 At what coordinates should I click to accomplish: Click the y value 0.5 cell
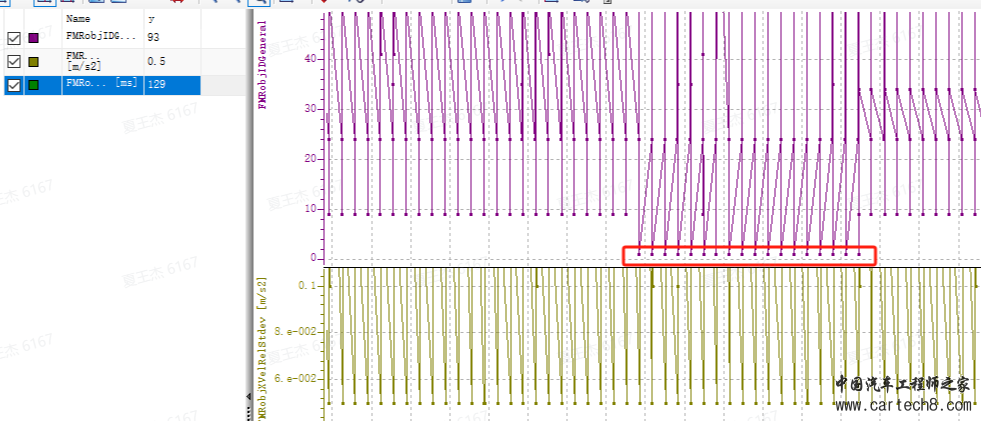156,61
